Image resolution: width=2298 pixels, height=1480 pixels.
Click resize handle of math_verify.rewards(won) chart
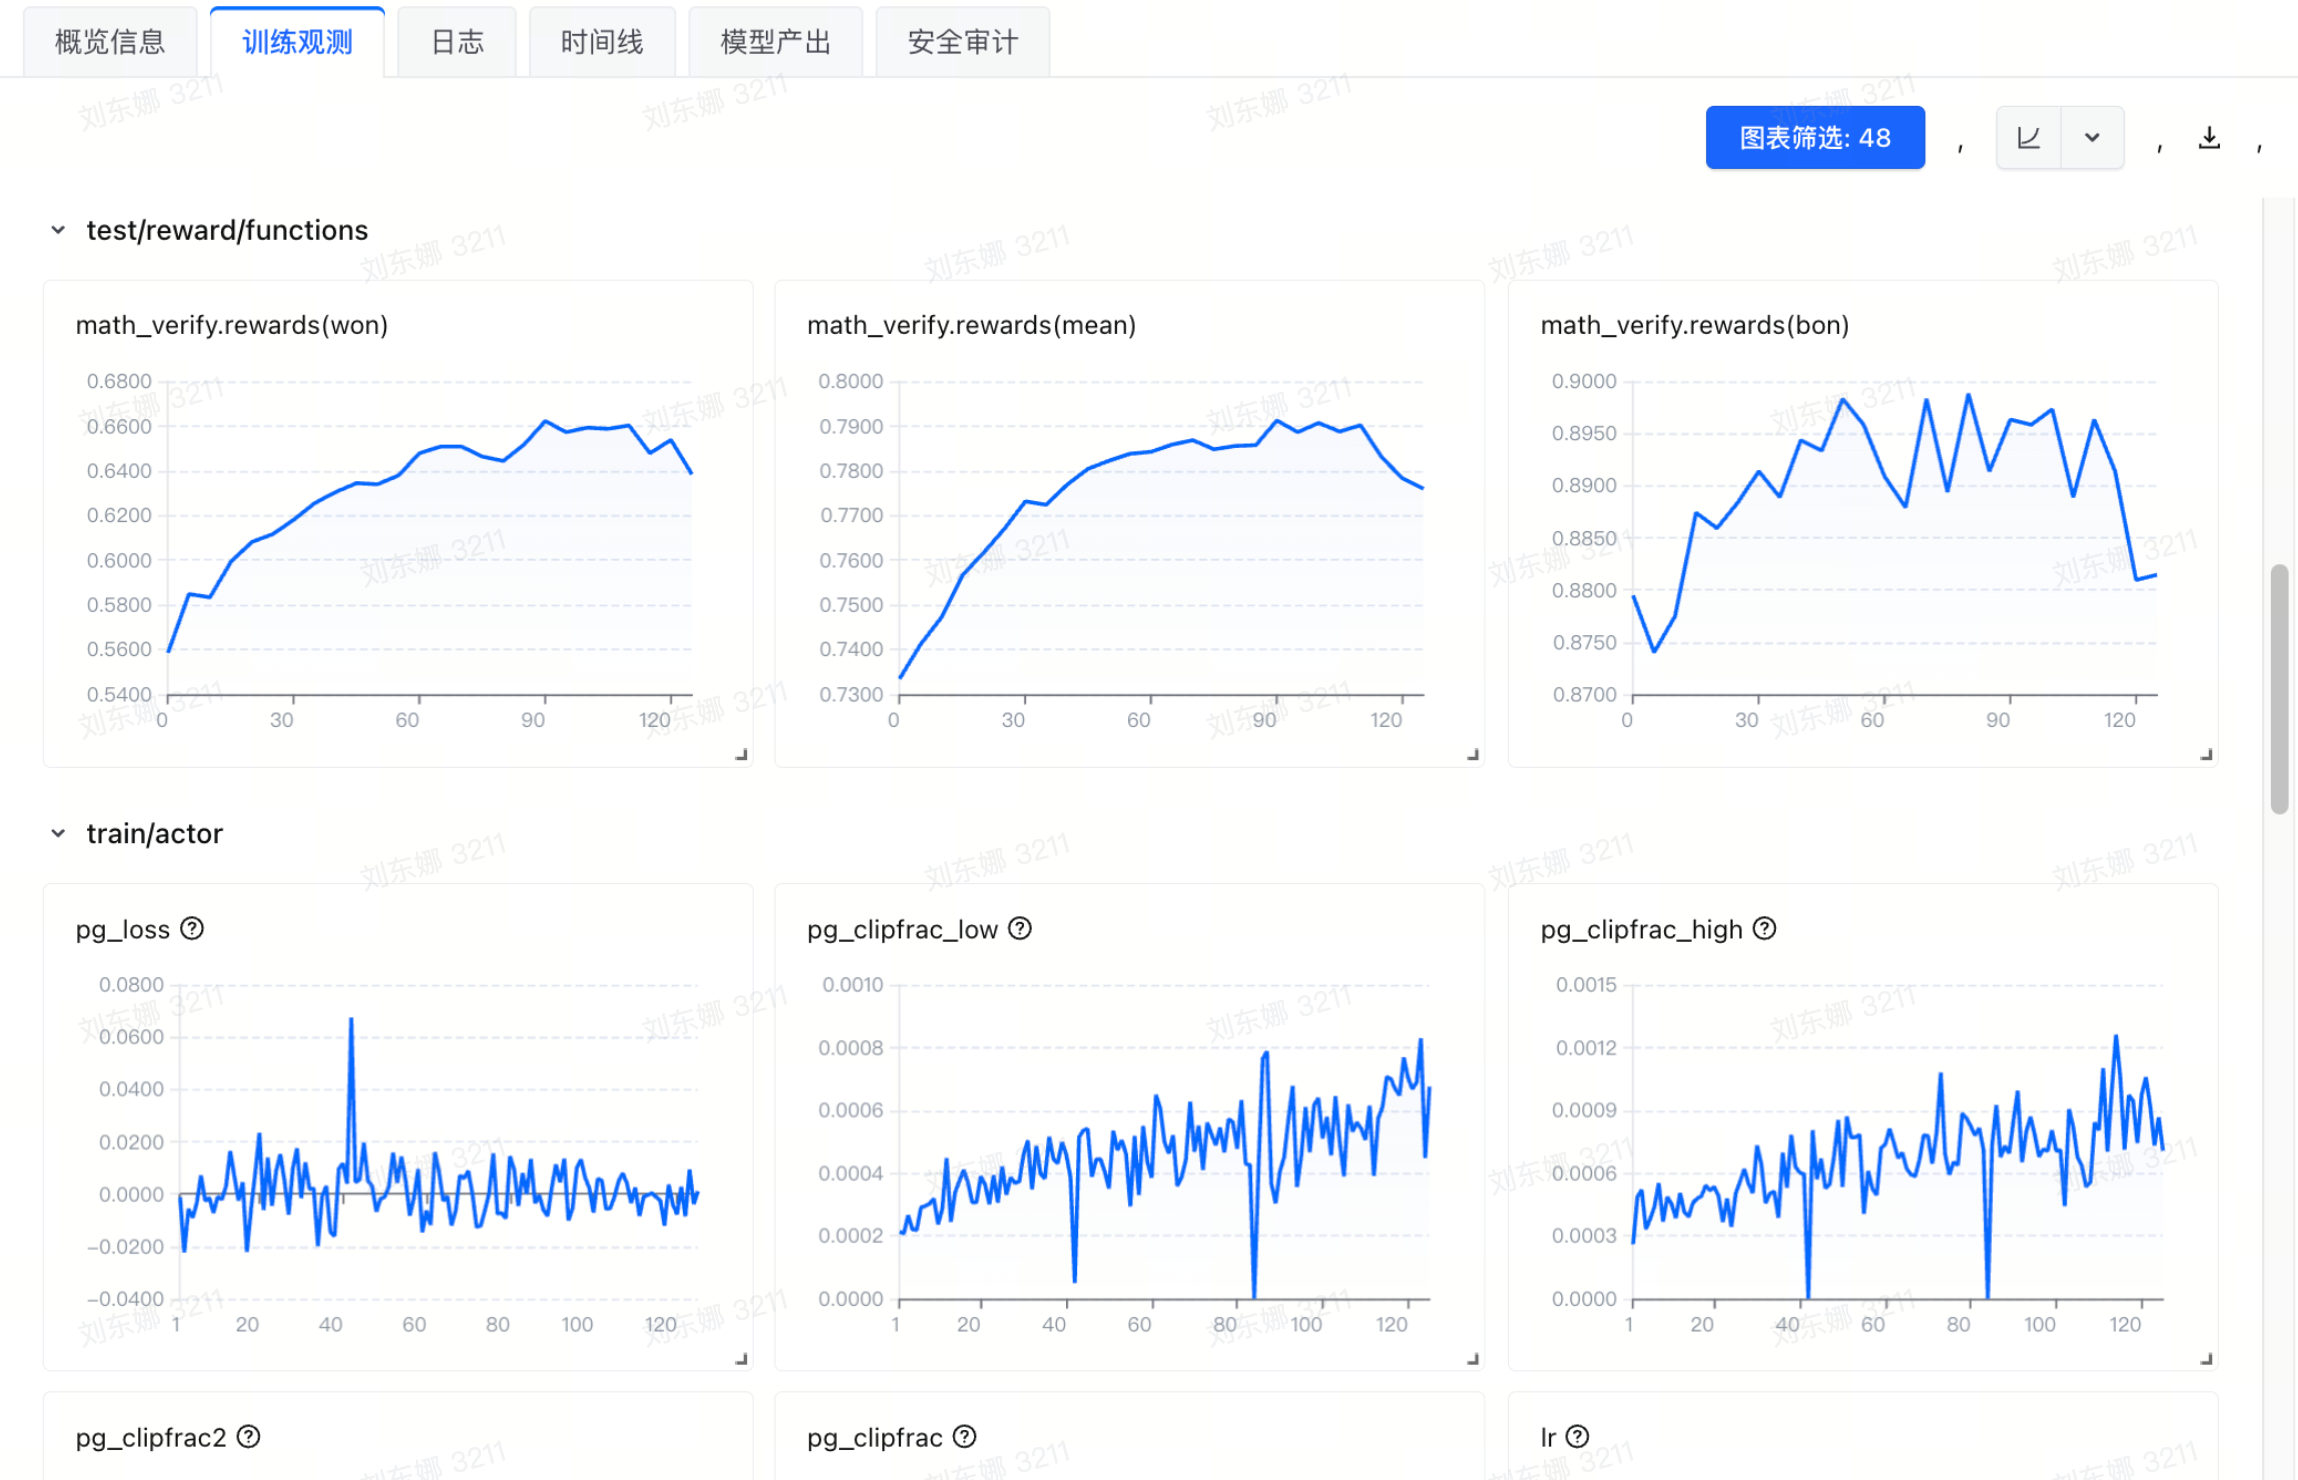[741, 755]
